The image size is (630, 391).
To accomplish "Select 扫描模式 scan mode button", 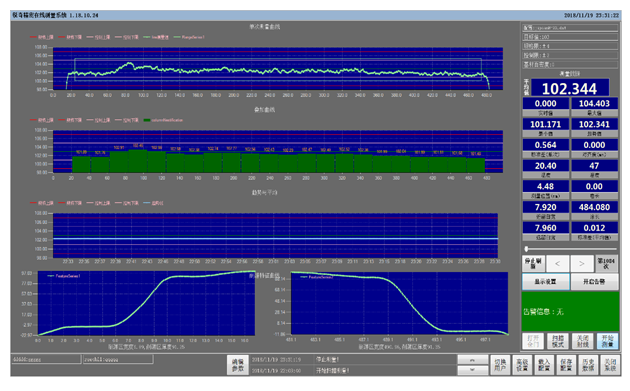I will 558,341.
